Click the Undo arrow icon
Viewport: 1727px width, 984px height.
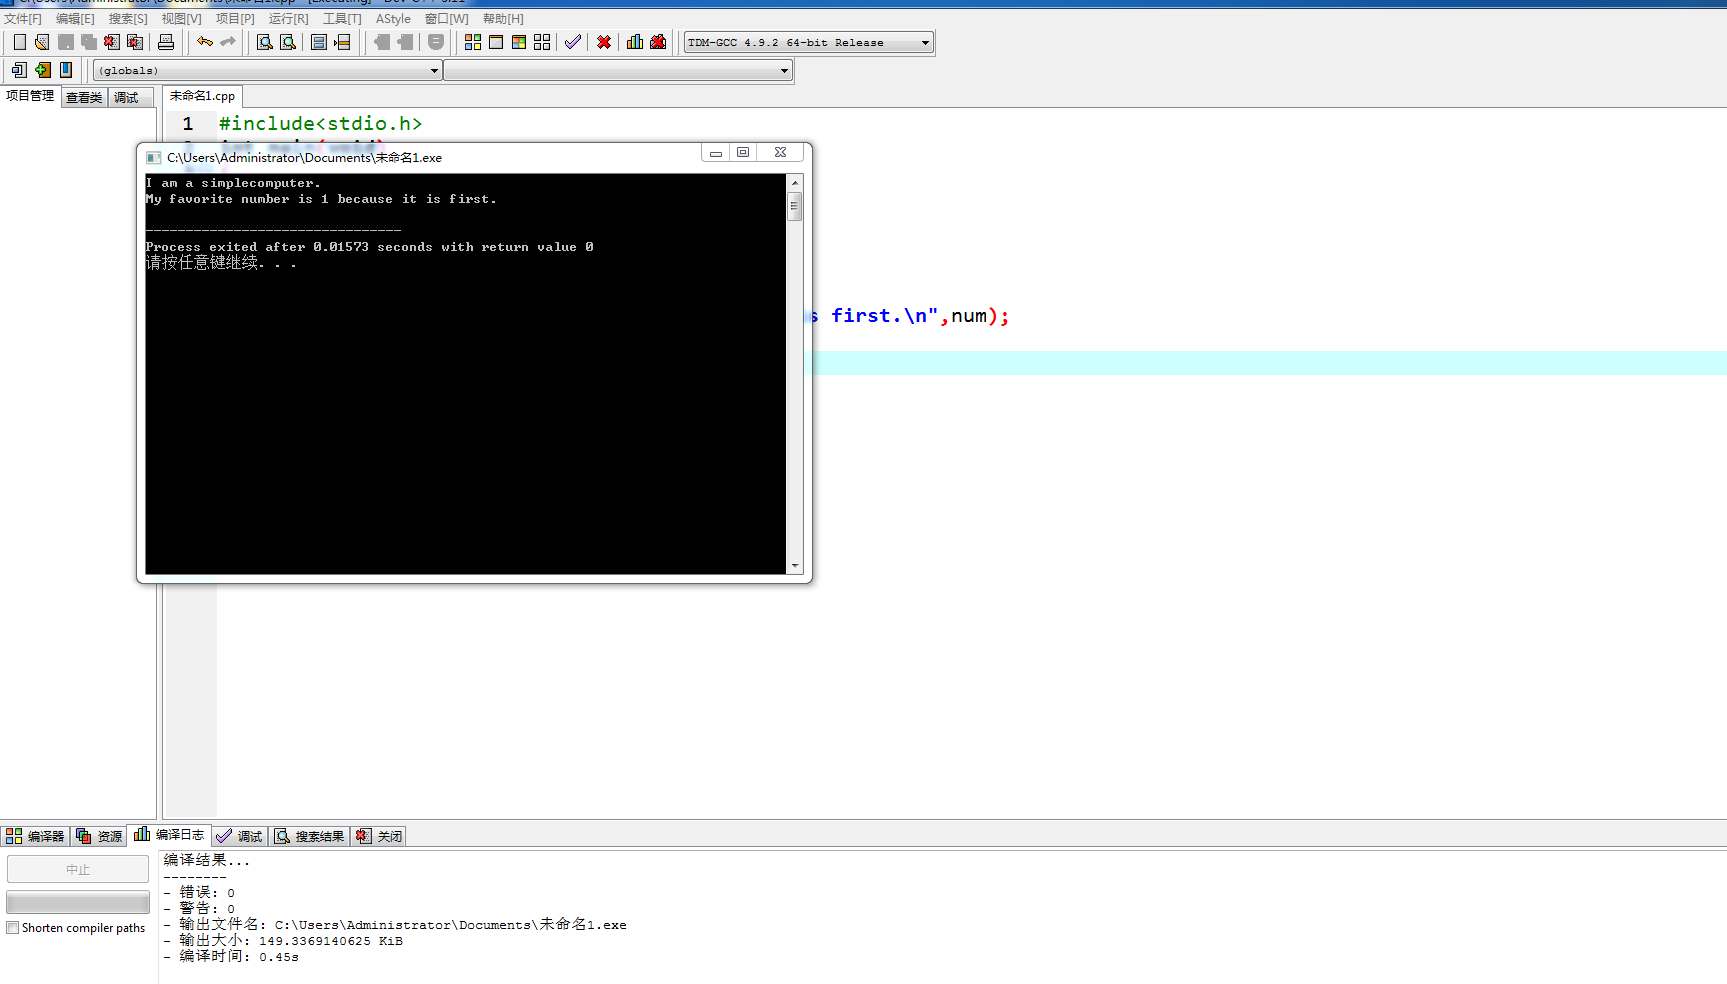(x=205, y=42)
